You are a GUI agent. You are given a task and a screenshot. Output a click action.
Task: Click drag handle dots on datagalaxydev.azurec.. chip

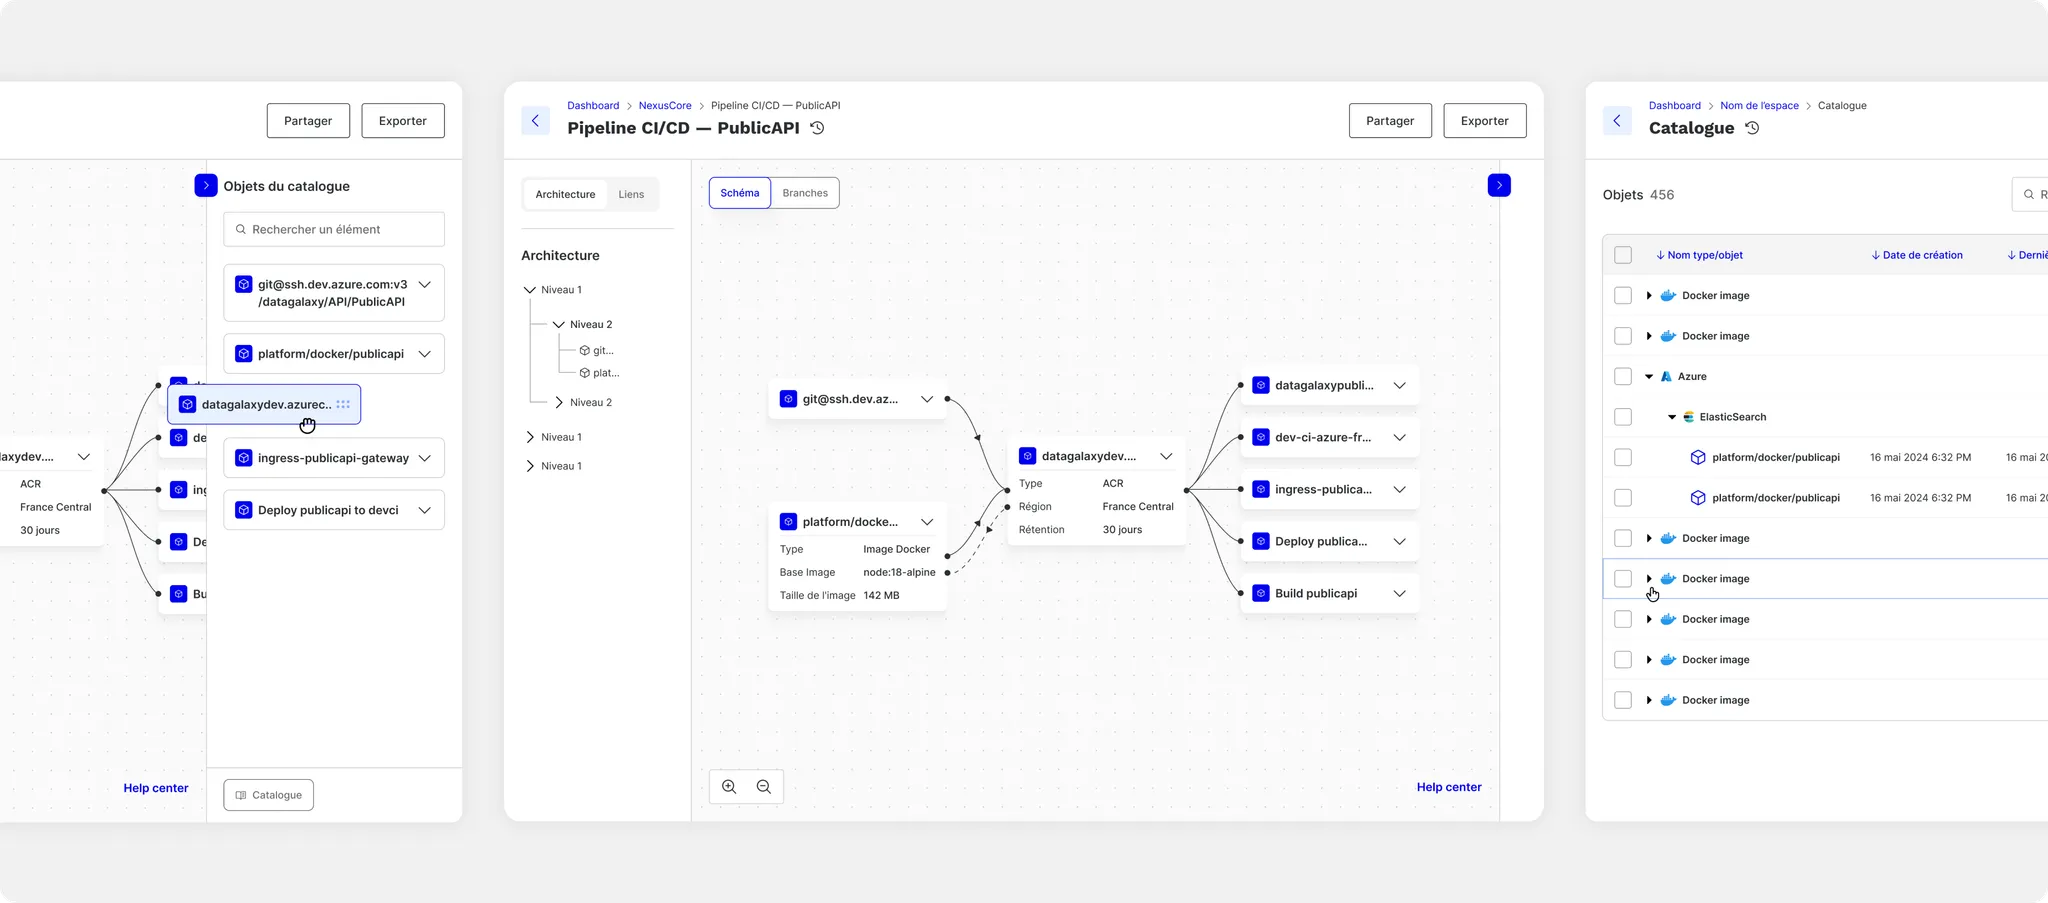[x=343, y=405]
